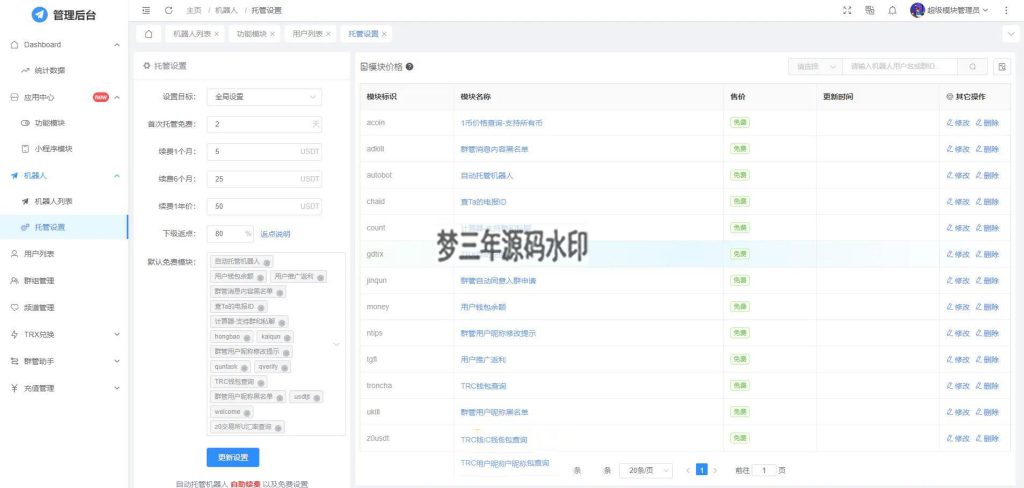The height and width of the screenshot is (488, 1024).
Task: Click 删除 for the adkill row
Action: point(987,149)
